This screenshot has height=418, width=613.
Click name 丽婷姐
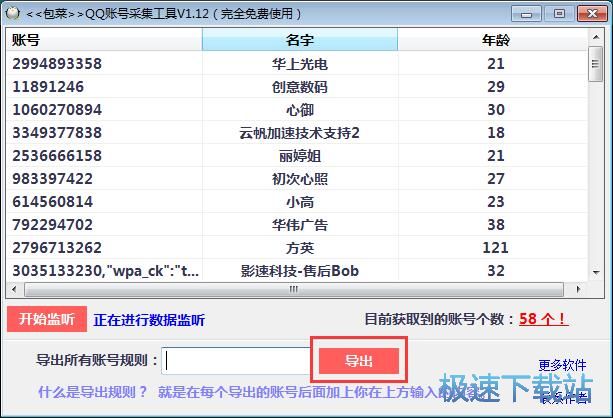300,156
